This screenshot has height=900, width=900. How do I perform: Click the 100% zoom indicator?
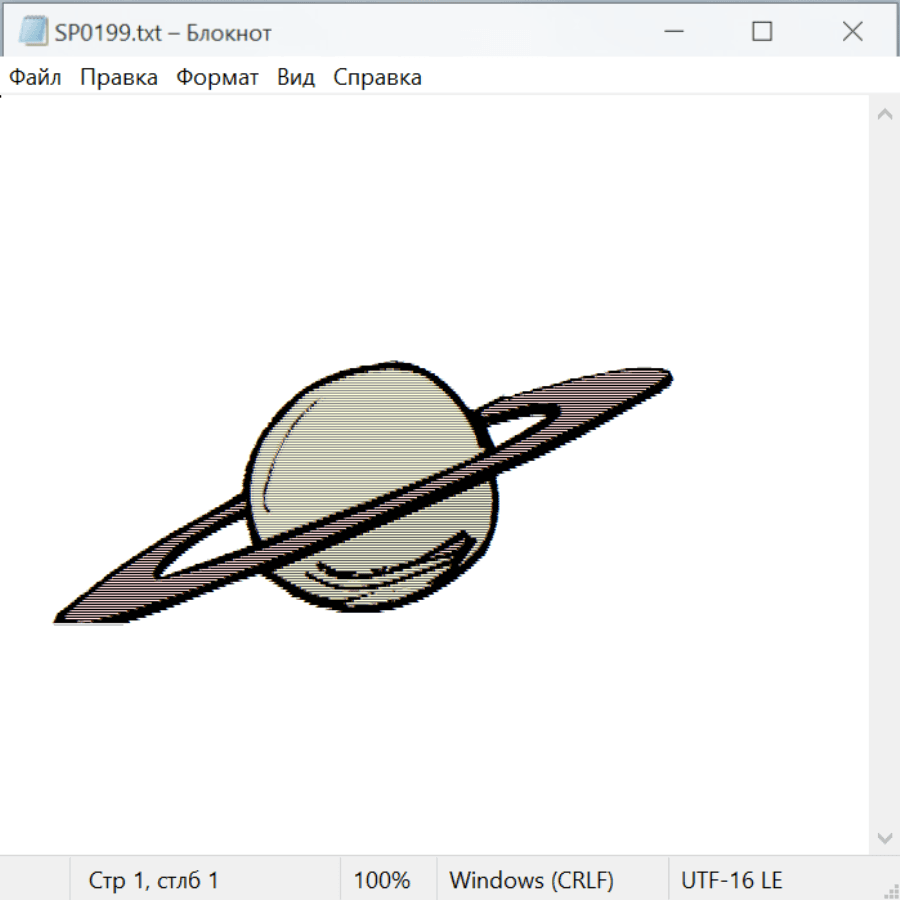tap(382, 880)
